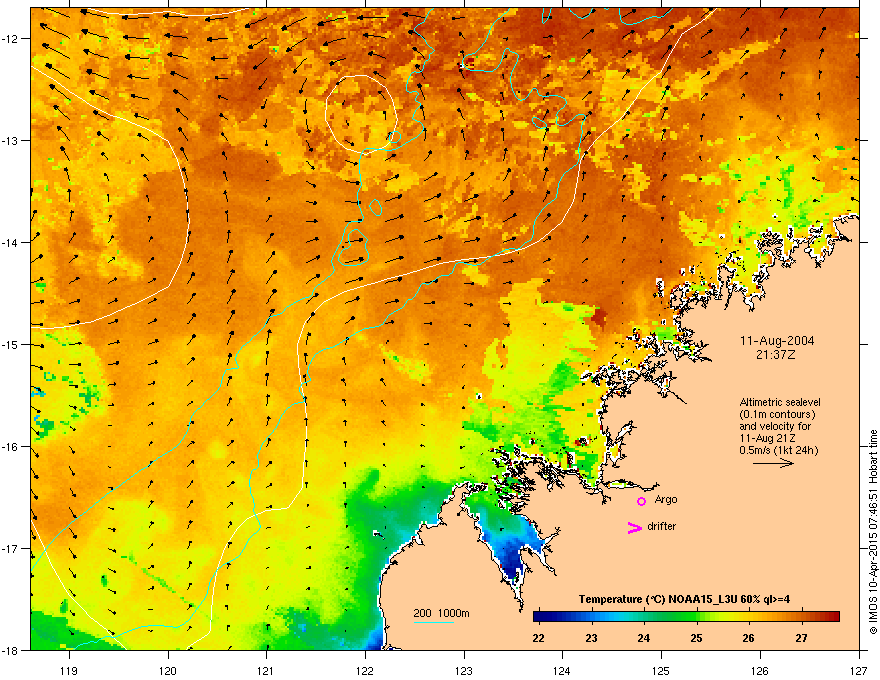Image resolution: width=880 pixels, height=680 pixels.
Task: Click the latitude '-12' axis label
Action: [11, 38]
